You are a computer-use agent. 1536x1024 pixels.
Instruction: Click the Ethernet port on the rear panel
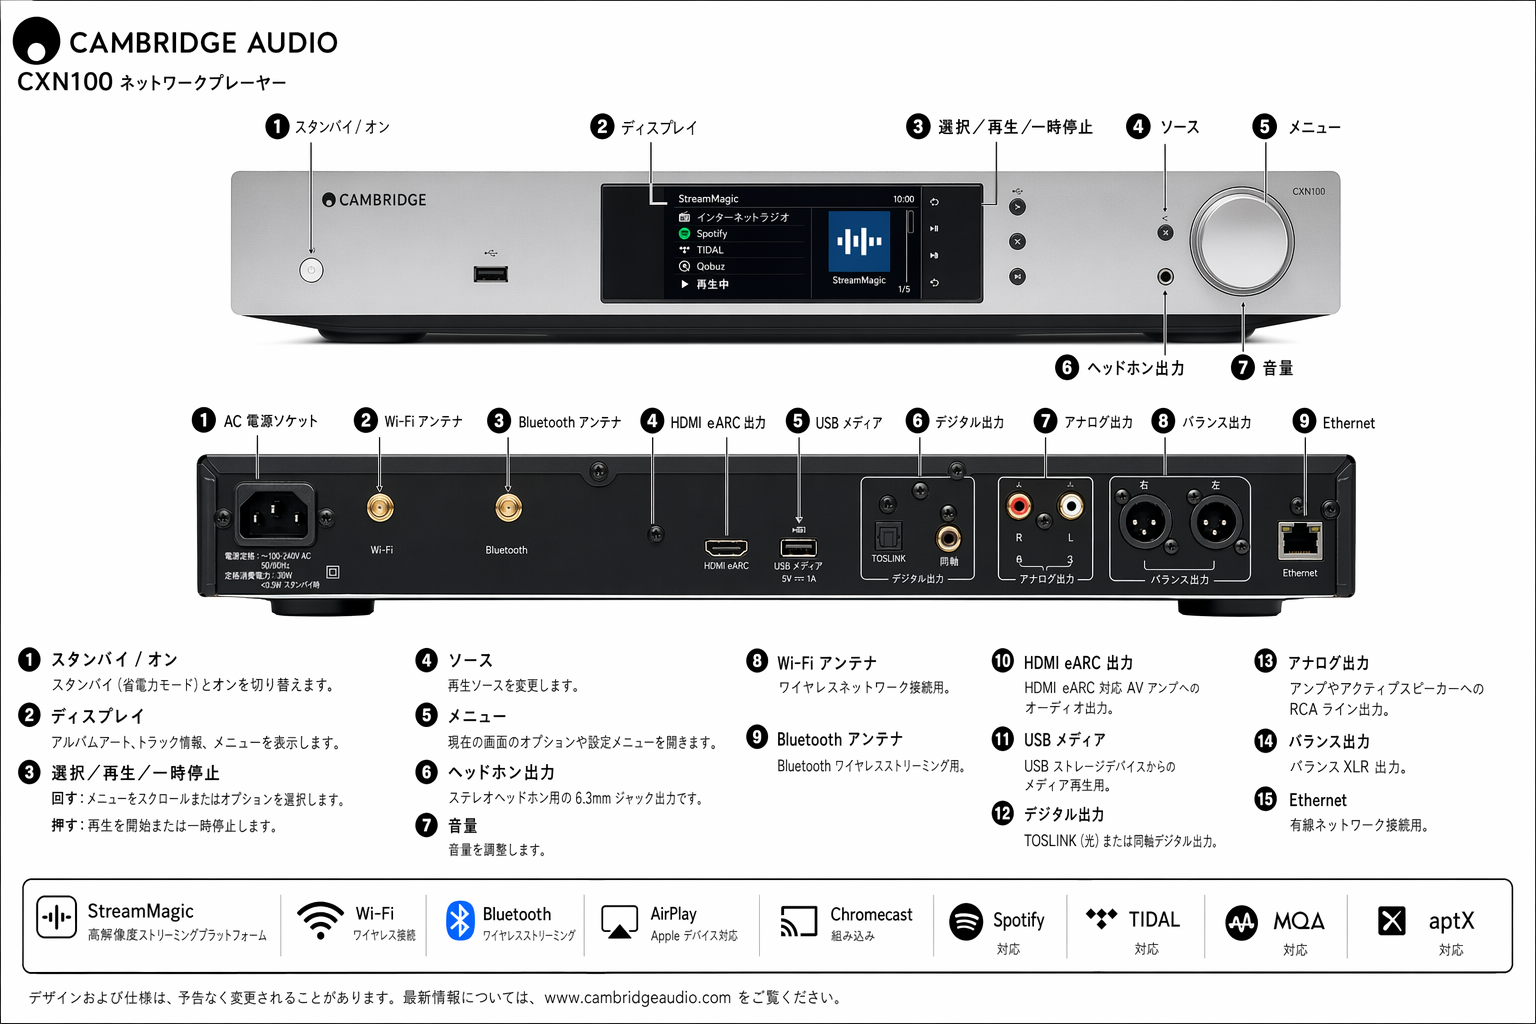coord(1300,541)
